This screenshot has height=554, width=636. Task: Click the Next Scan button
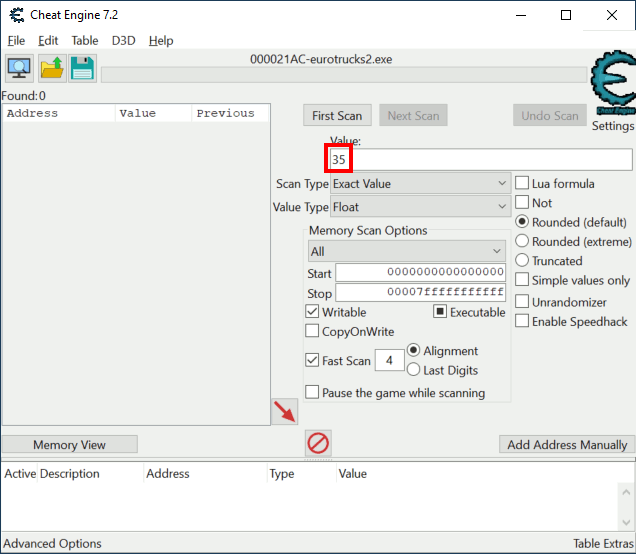(413, 116)
